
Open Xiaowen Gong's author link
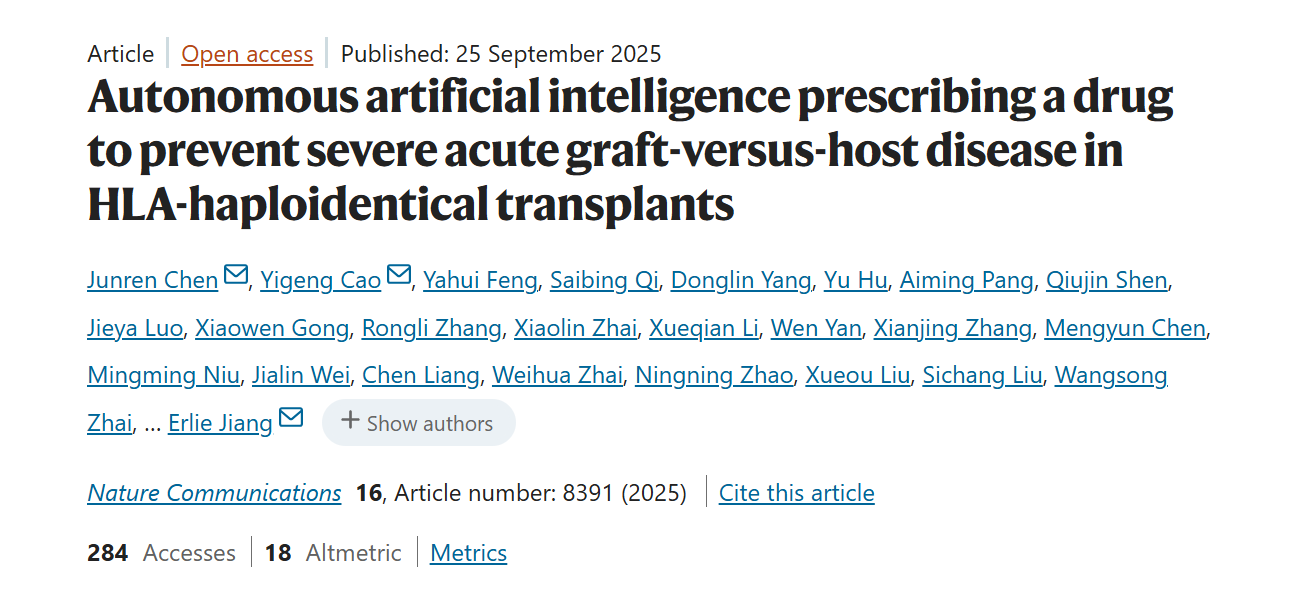pos(272,328)
